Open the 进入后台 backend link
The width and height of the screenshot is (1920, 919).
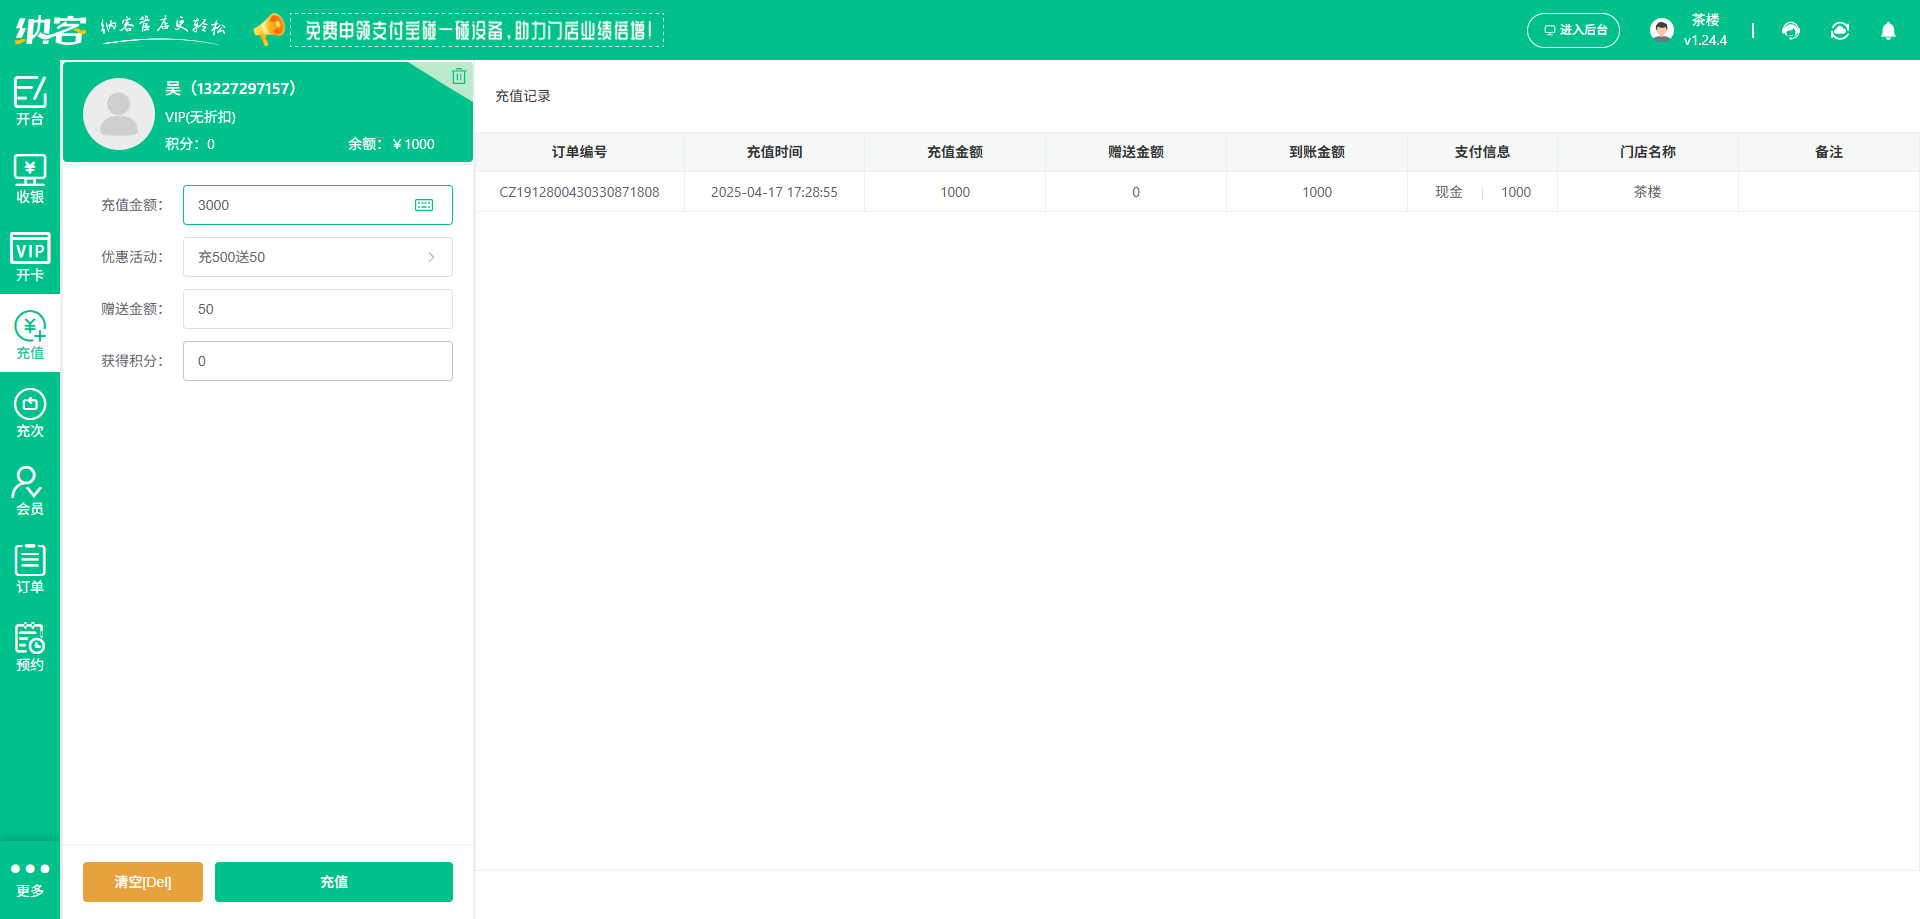1573,30
